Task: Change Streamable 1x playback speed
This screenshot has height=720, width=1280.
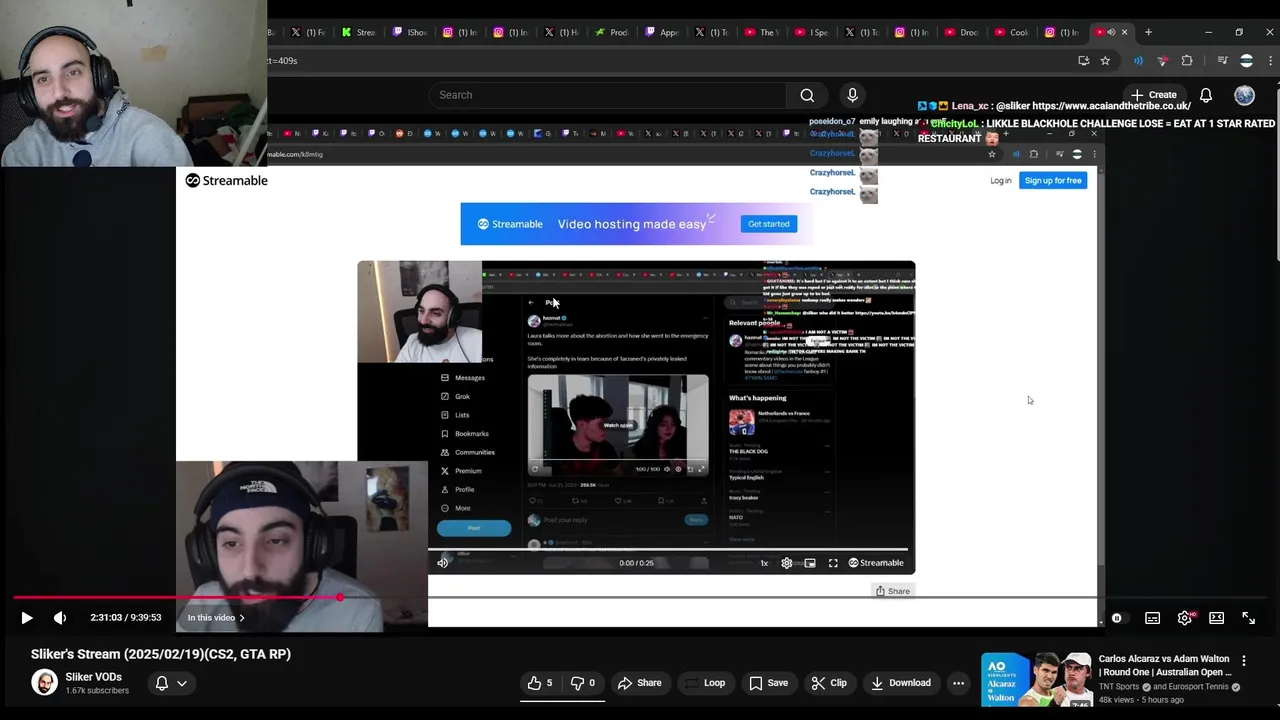Action: (x=764, y=563)
